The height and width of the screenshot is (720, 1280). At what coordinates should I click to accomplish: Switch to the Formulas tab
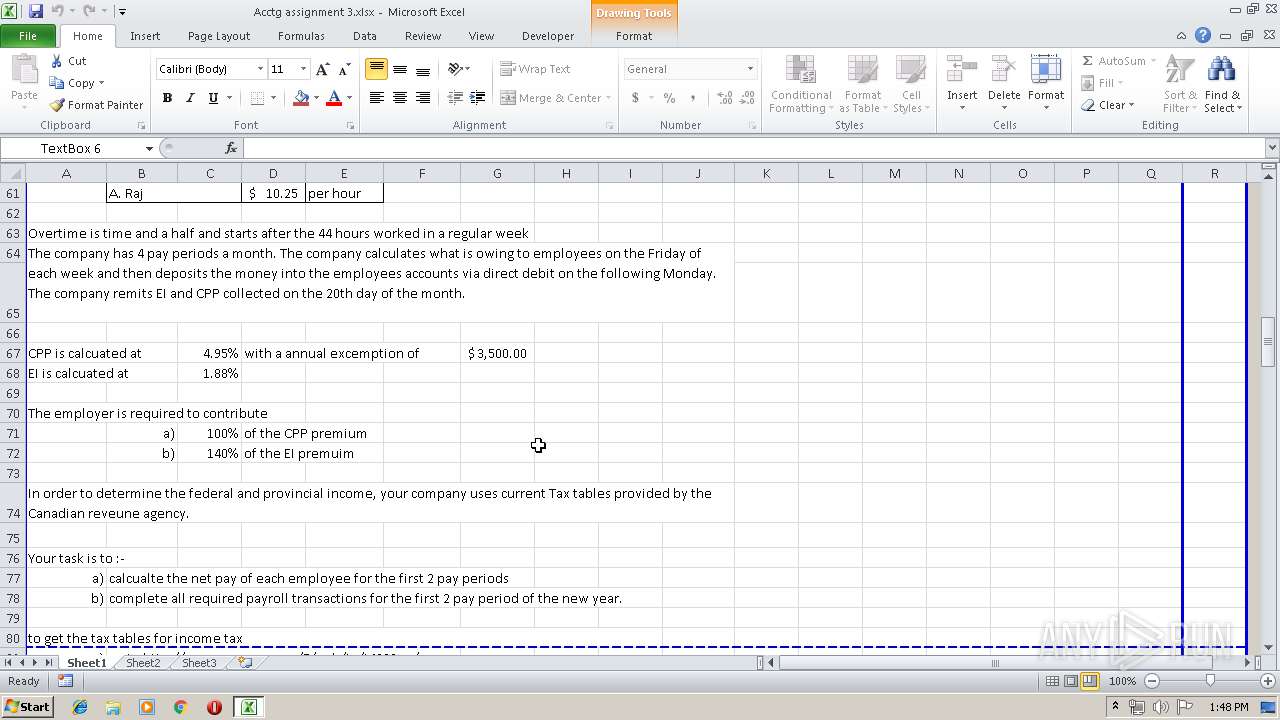tap(301, 35)
